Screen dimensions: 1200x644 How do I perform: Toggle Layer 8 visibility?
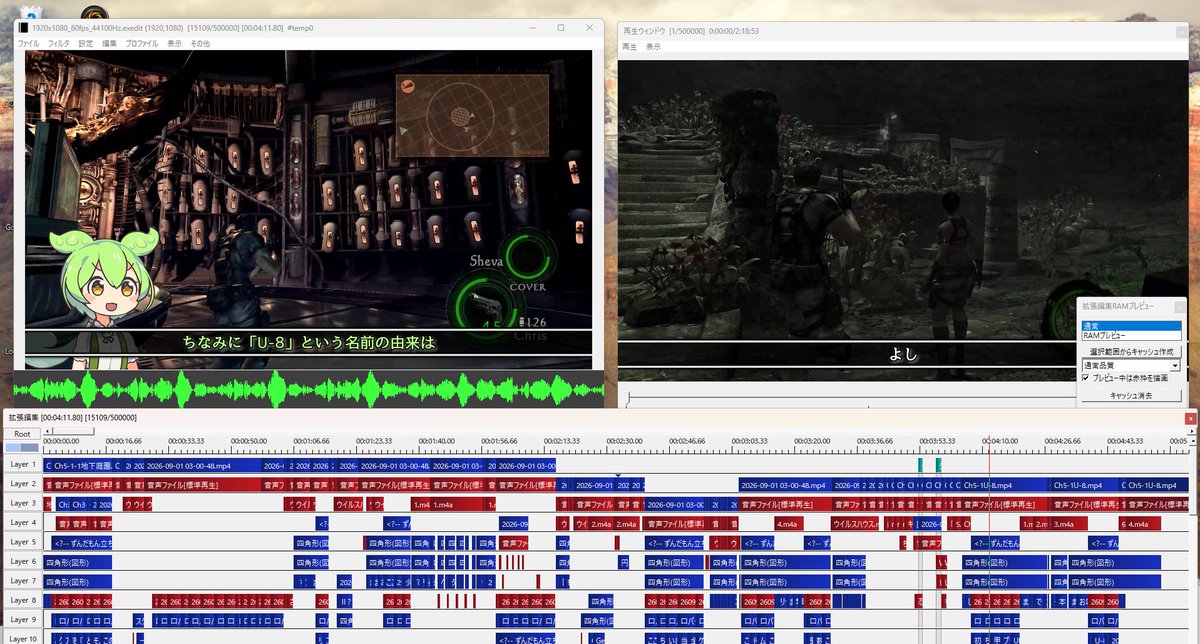pos(21,601)
